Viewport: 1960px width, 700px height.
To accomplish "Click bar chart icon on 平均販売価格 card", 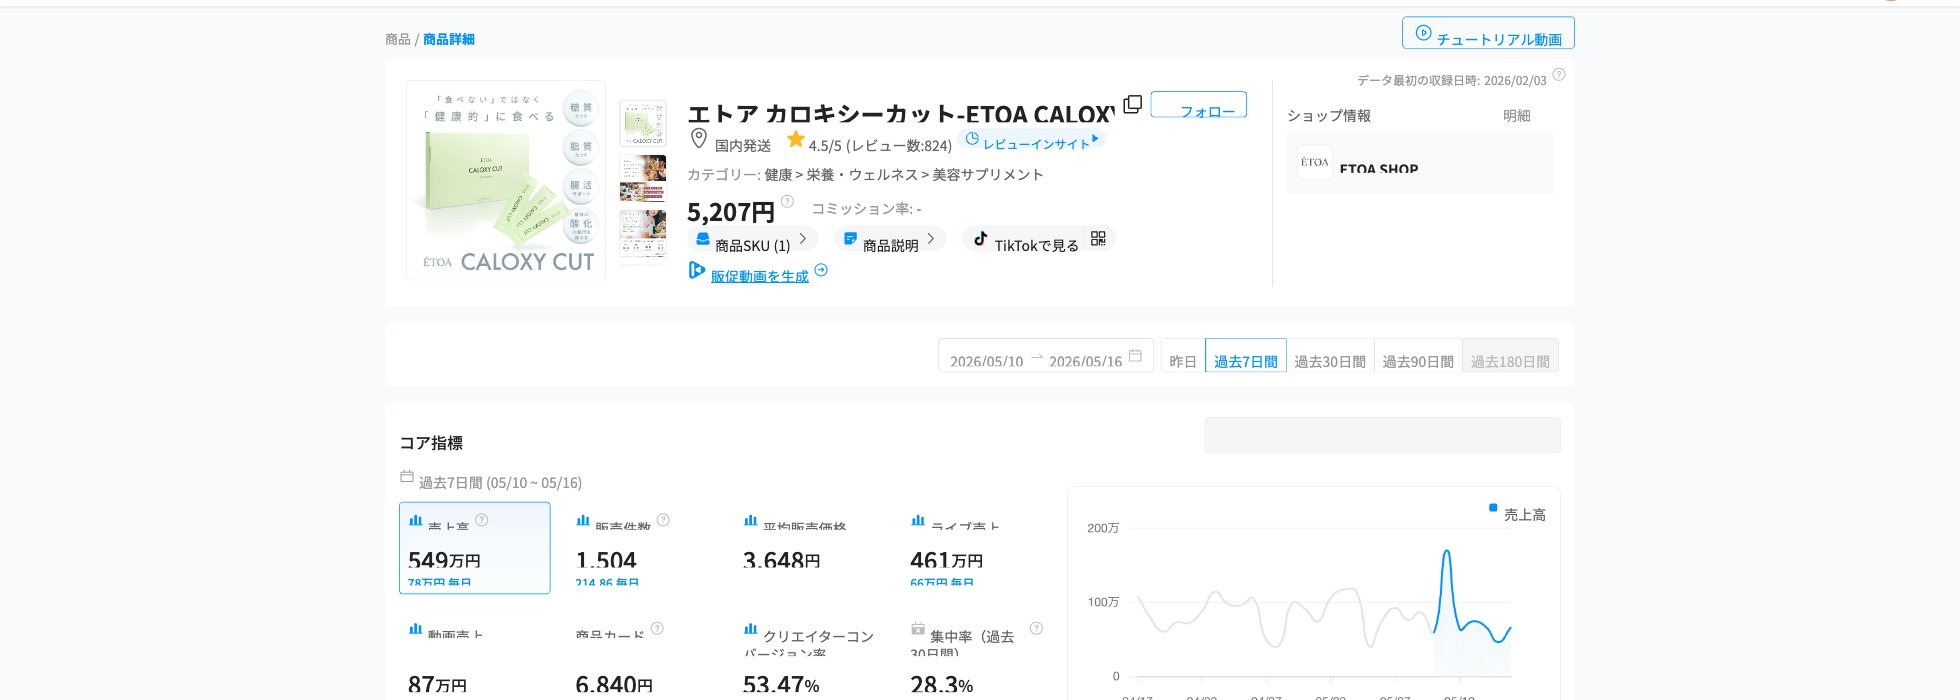I will point(750,520).
